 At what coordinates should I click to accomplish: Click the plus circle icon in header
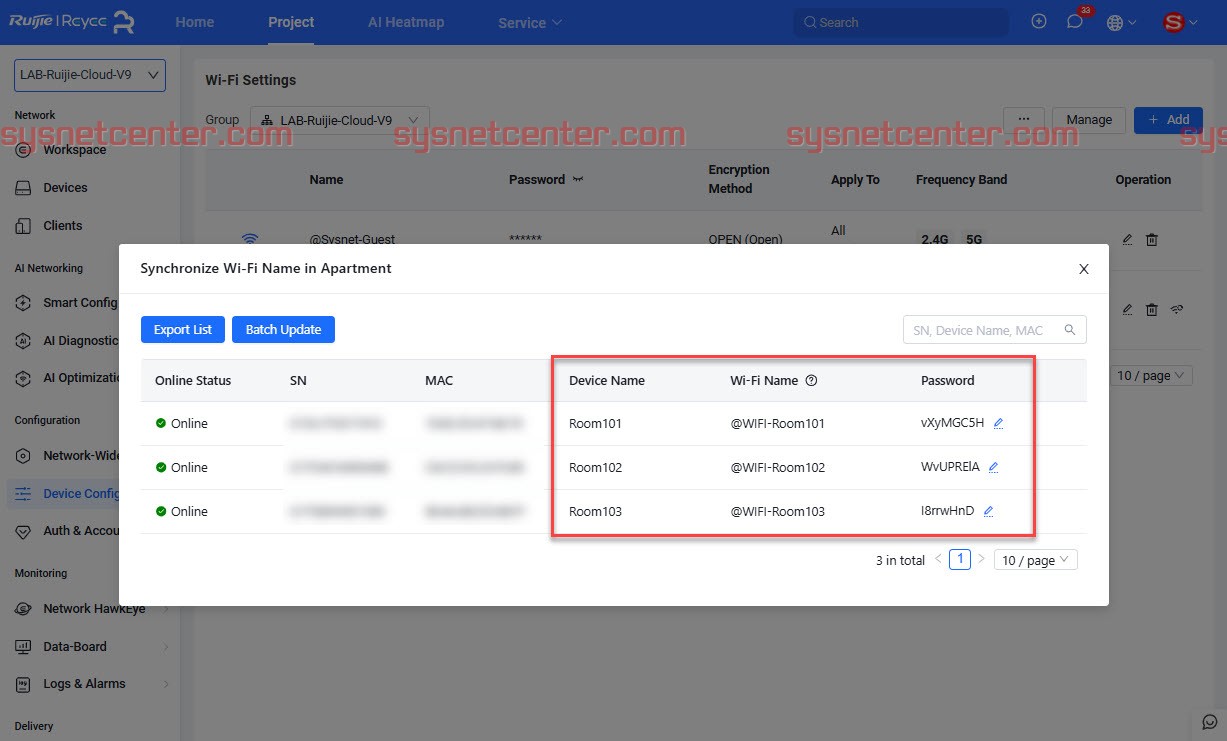coord(1039,21)
